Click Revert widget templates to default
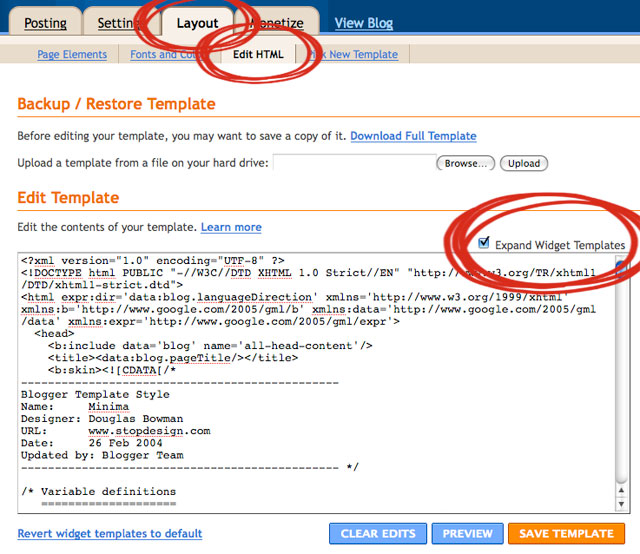 coord(110,533)
